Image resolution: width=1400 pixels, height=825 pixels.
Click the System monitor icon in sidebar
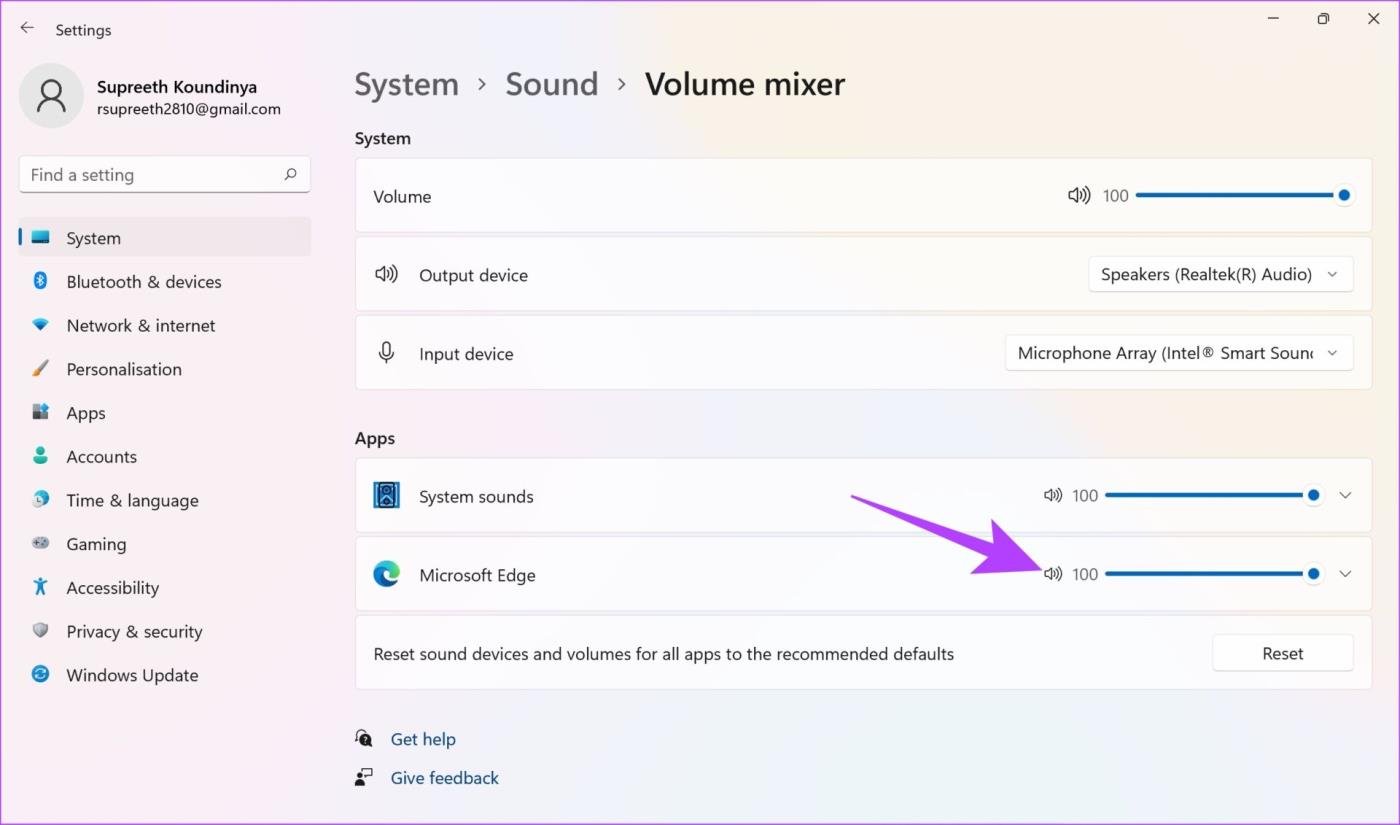point(40,237)
